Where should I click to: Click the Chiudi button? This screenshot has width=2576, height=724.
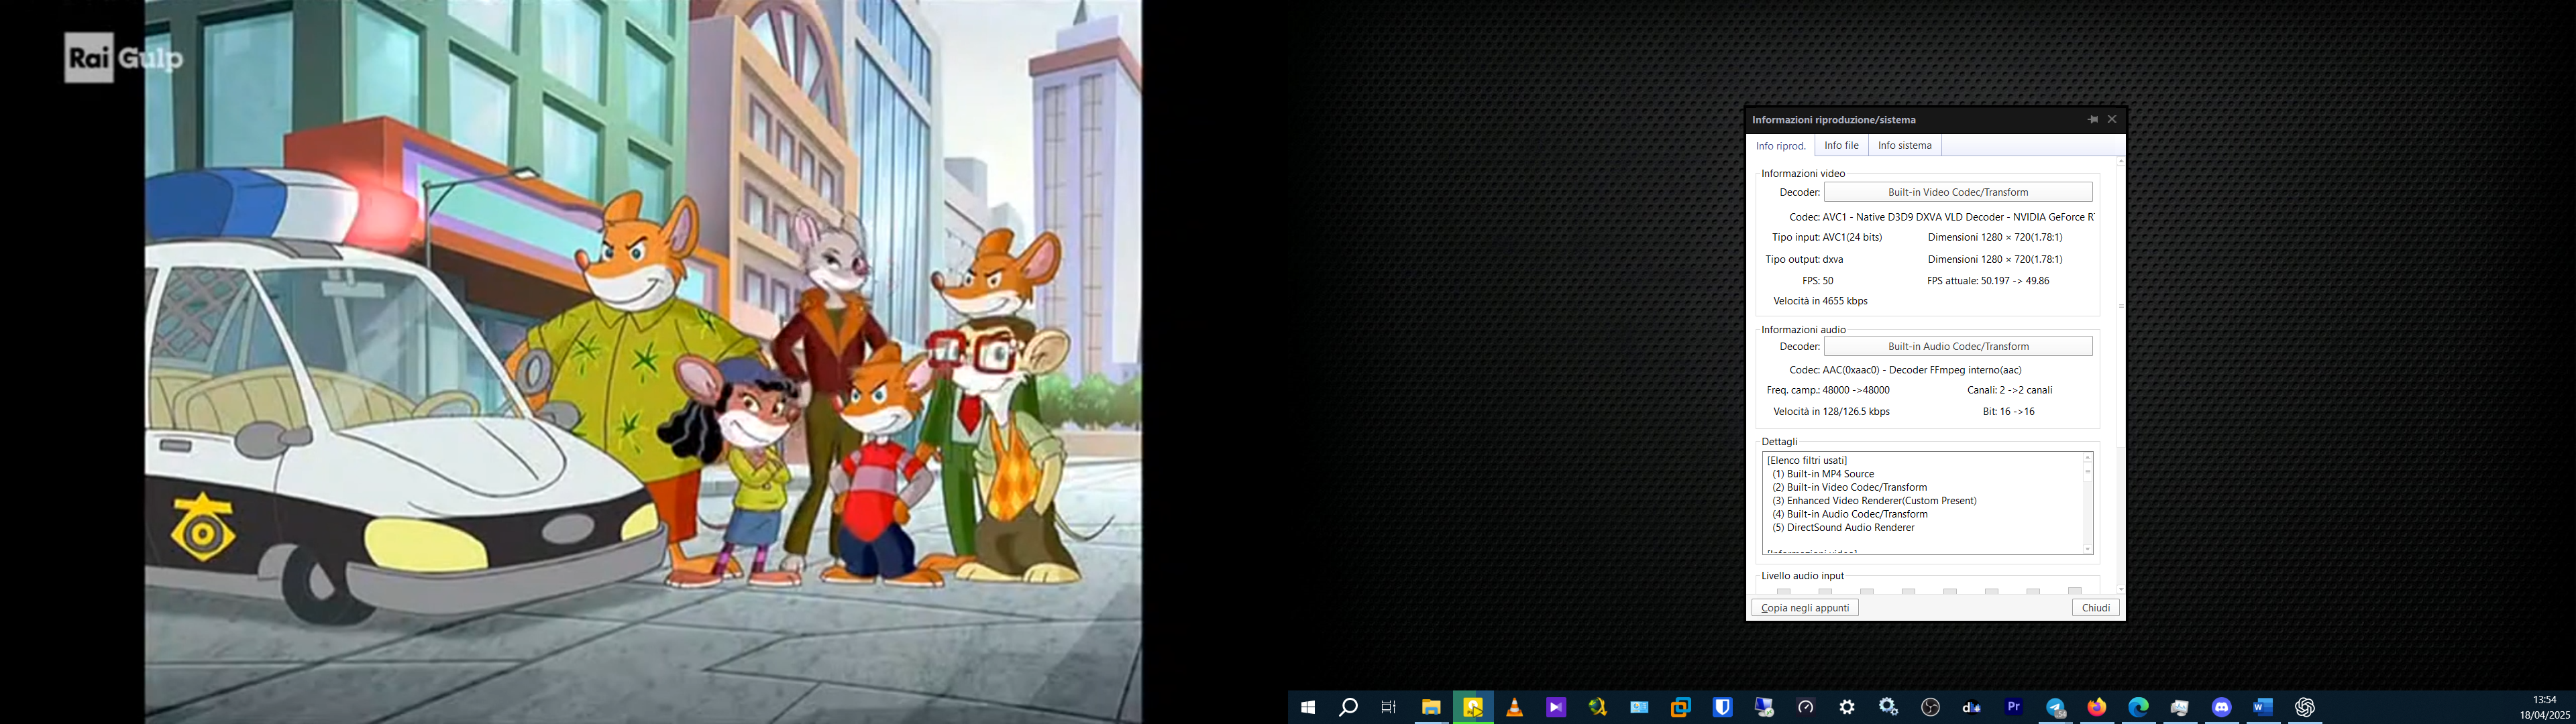pos(2095,608)
